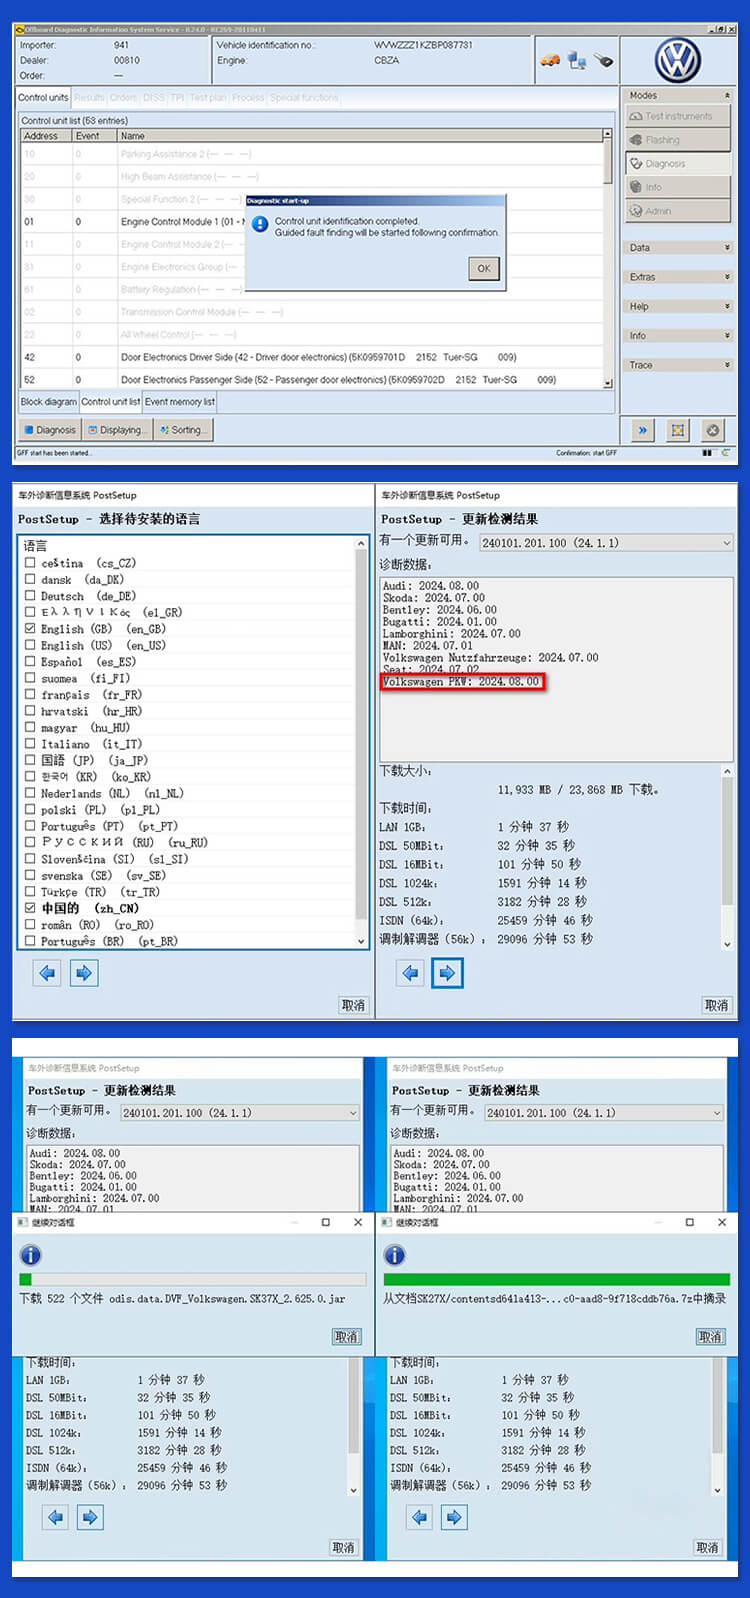This screenshot has width=750, height=1598.
Task: Click the yellow fullscreen icon in ODIS footer
Action: pyautogui.click(x=677, y=430)
